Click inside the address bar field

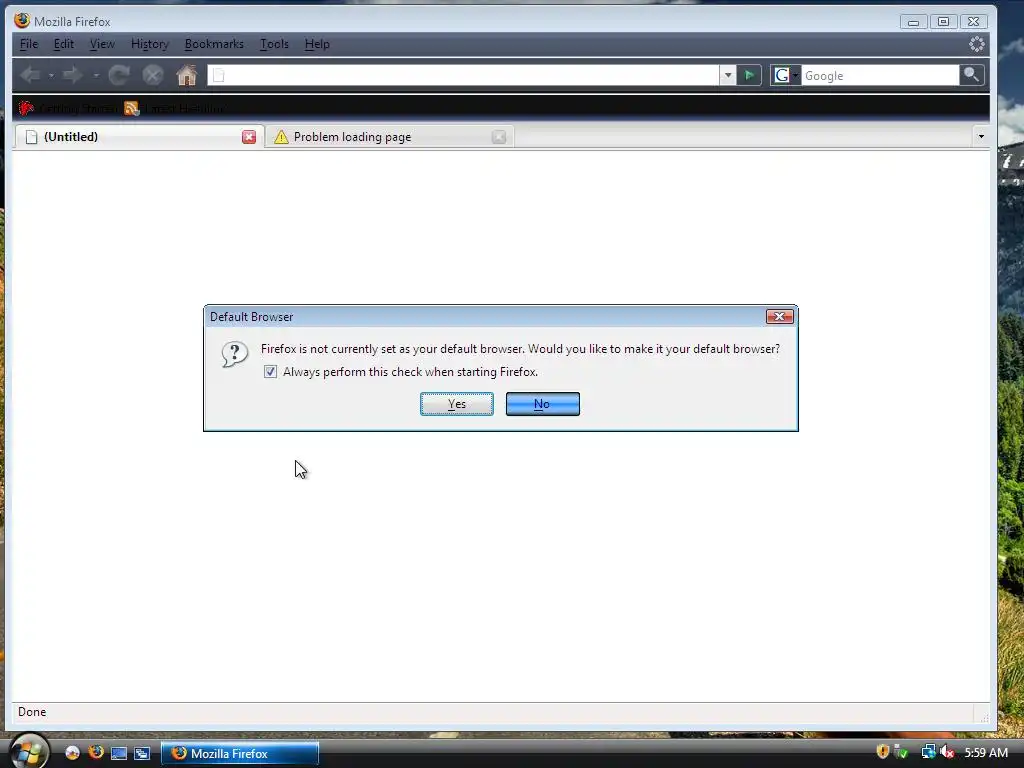(464, 75)
